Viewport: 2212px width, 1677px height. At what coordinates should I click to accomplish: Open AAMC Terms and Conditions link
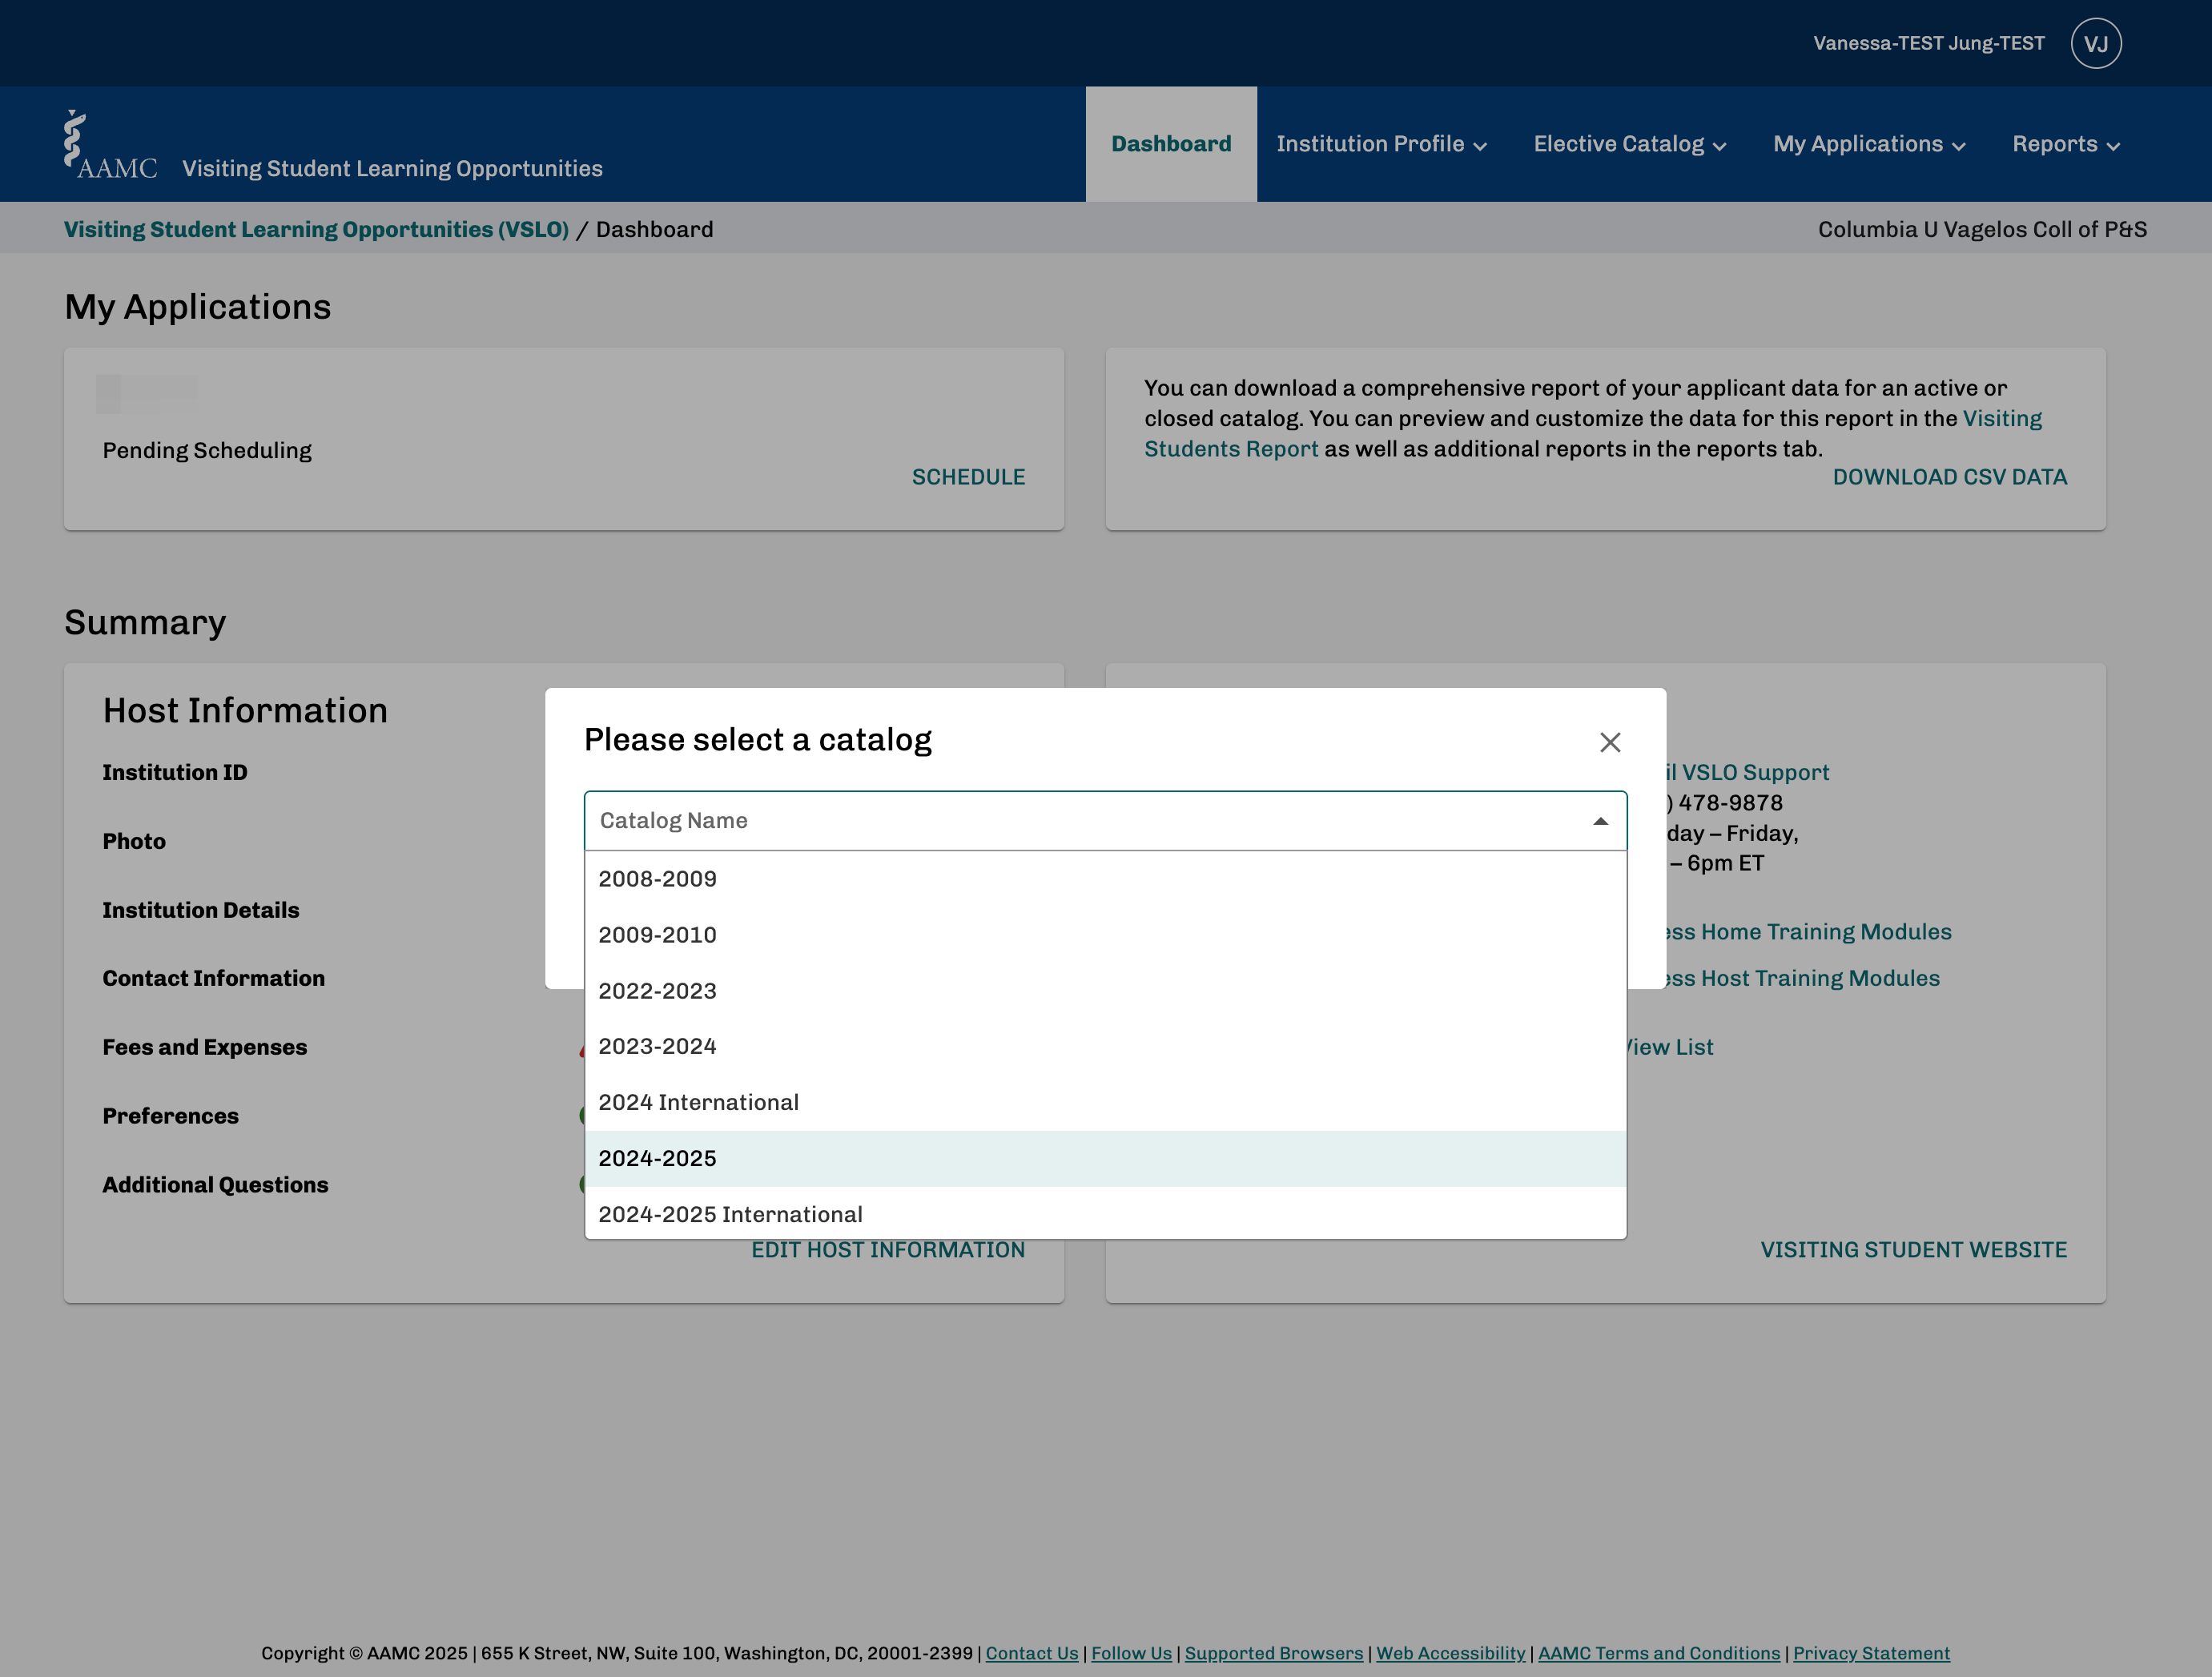[x=1658, y=1653]
